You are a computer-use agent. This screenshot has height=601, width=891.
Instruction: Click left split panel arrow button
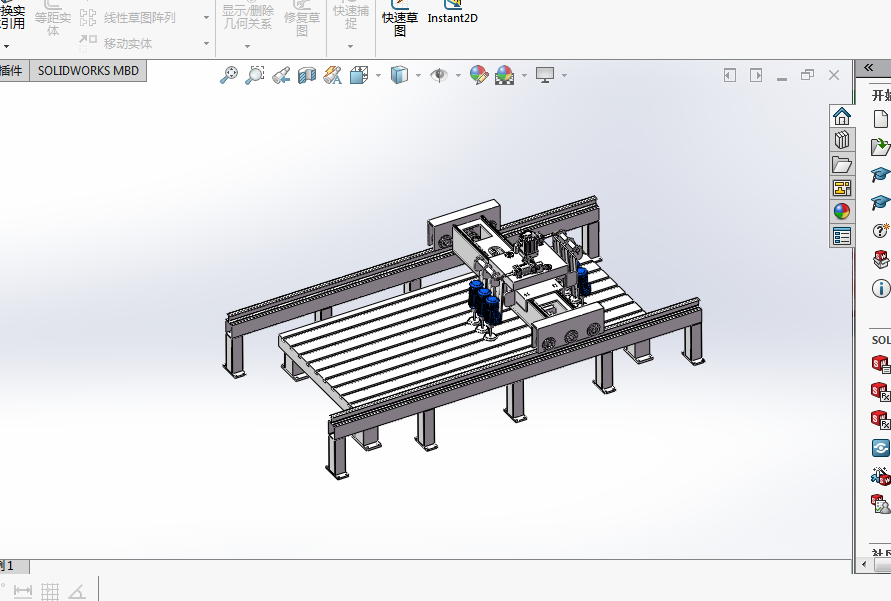pyautogui.click(x=730, y=75)
